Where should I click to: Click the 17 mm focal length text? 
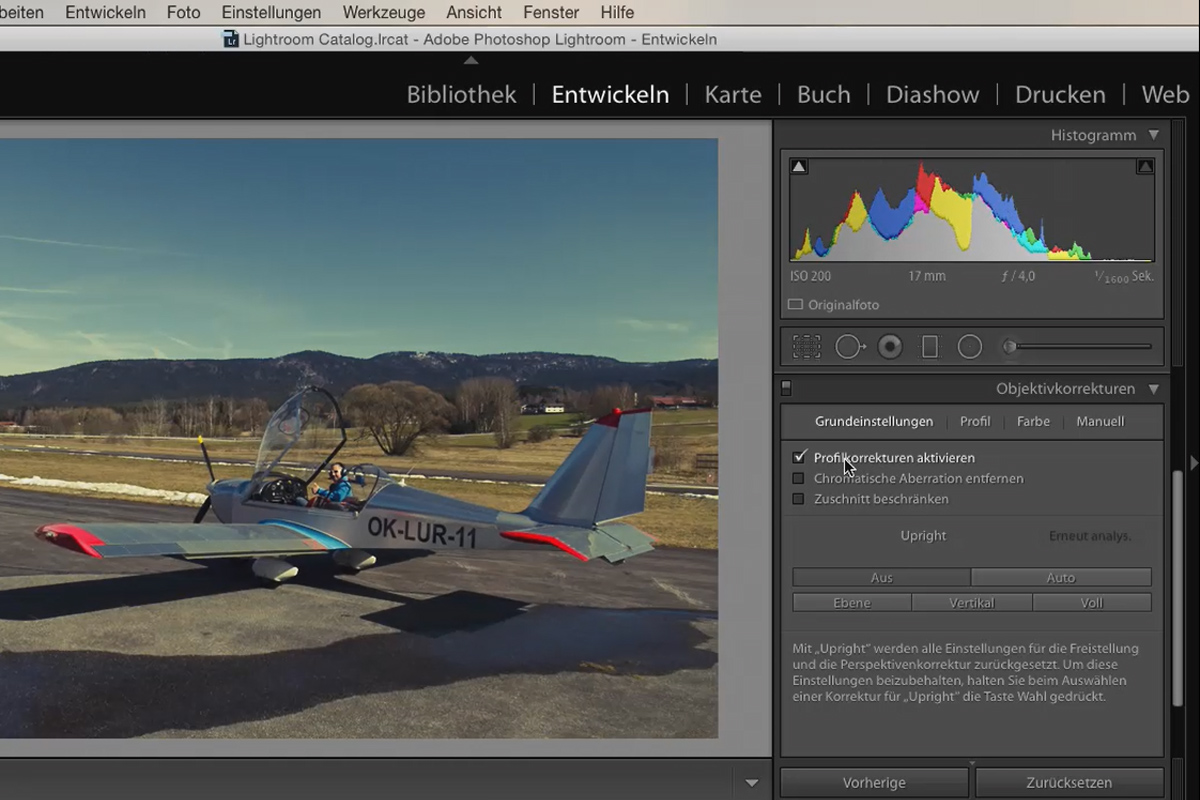click(927, 276)
